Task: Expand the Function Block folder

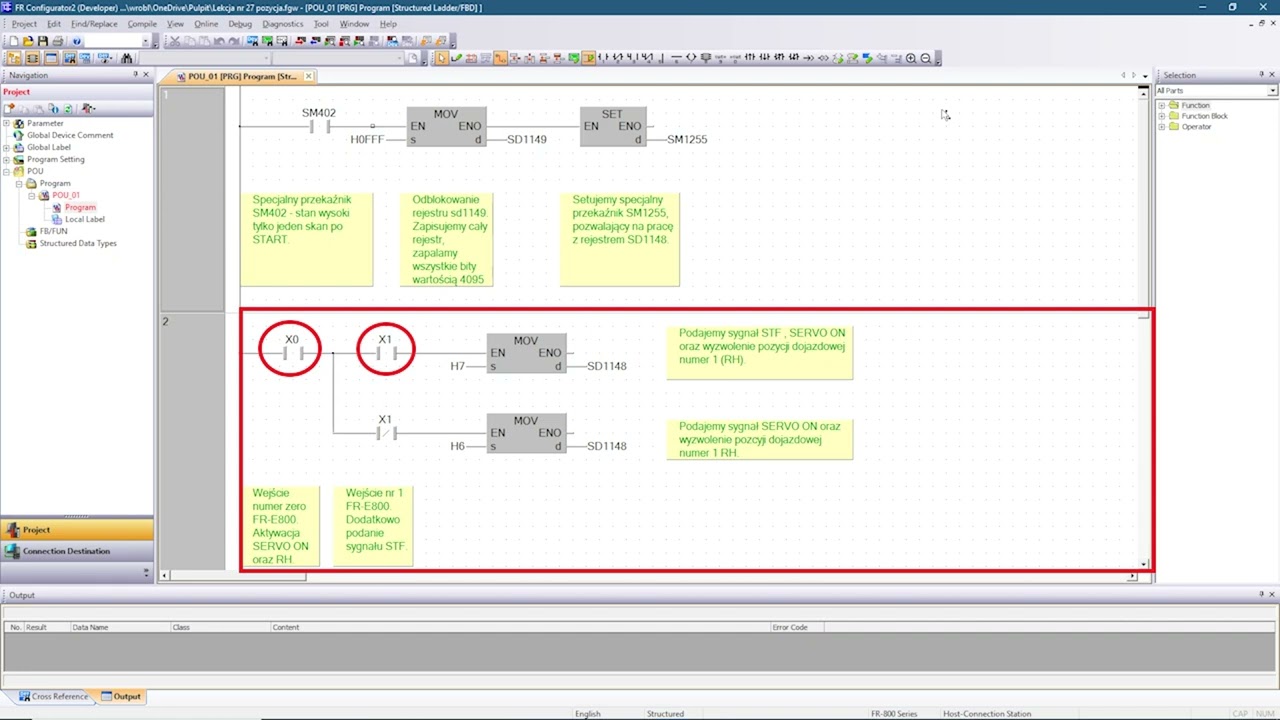Action: (x=1162, y=116)
